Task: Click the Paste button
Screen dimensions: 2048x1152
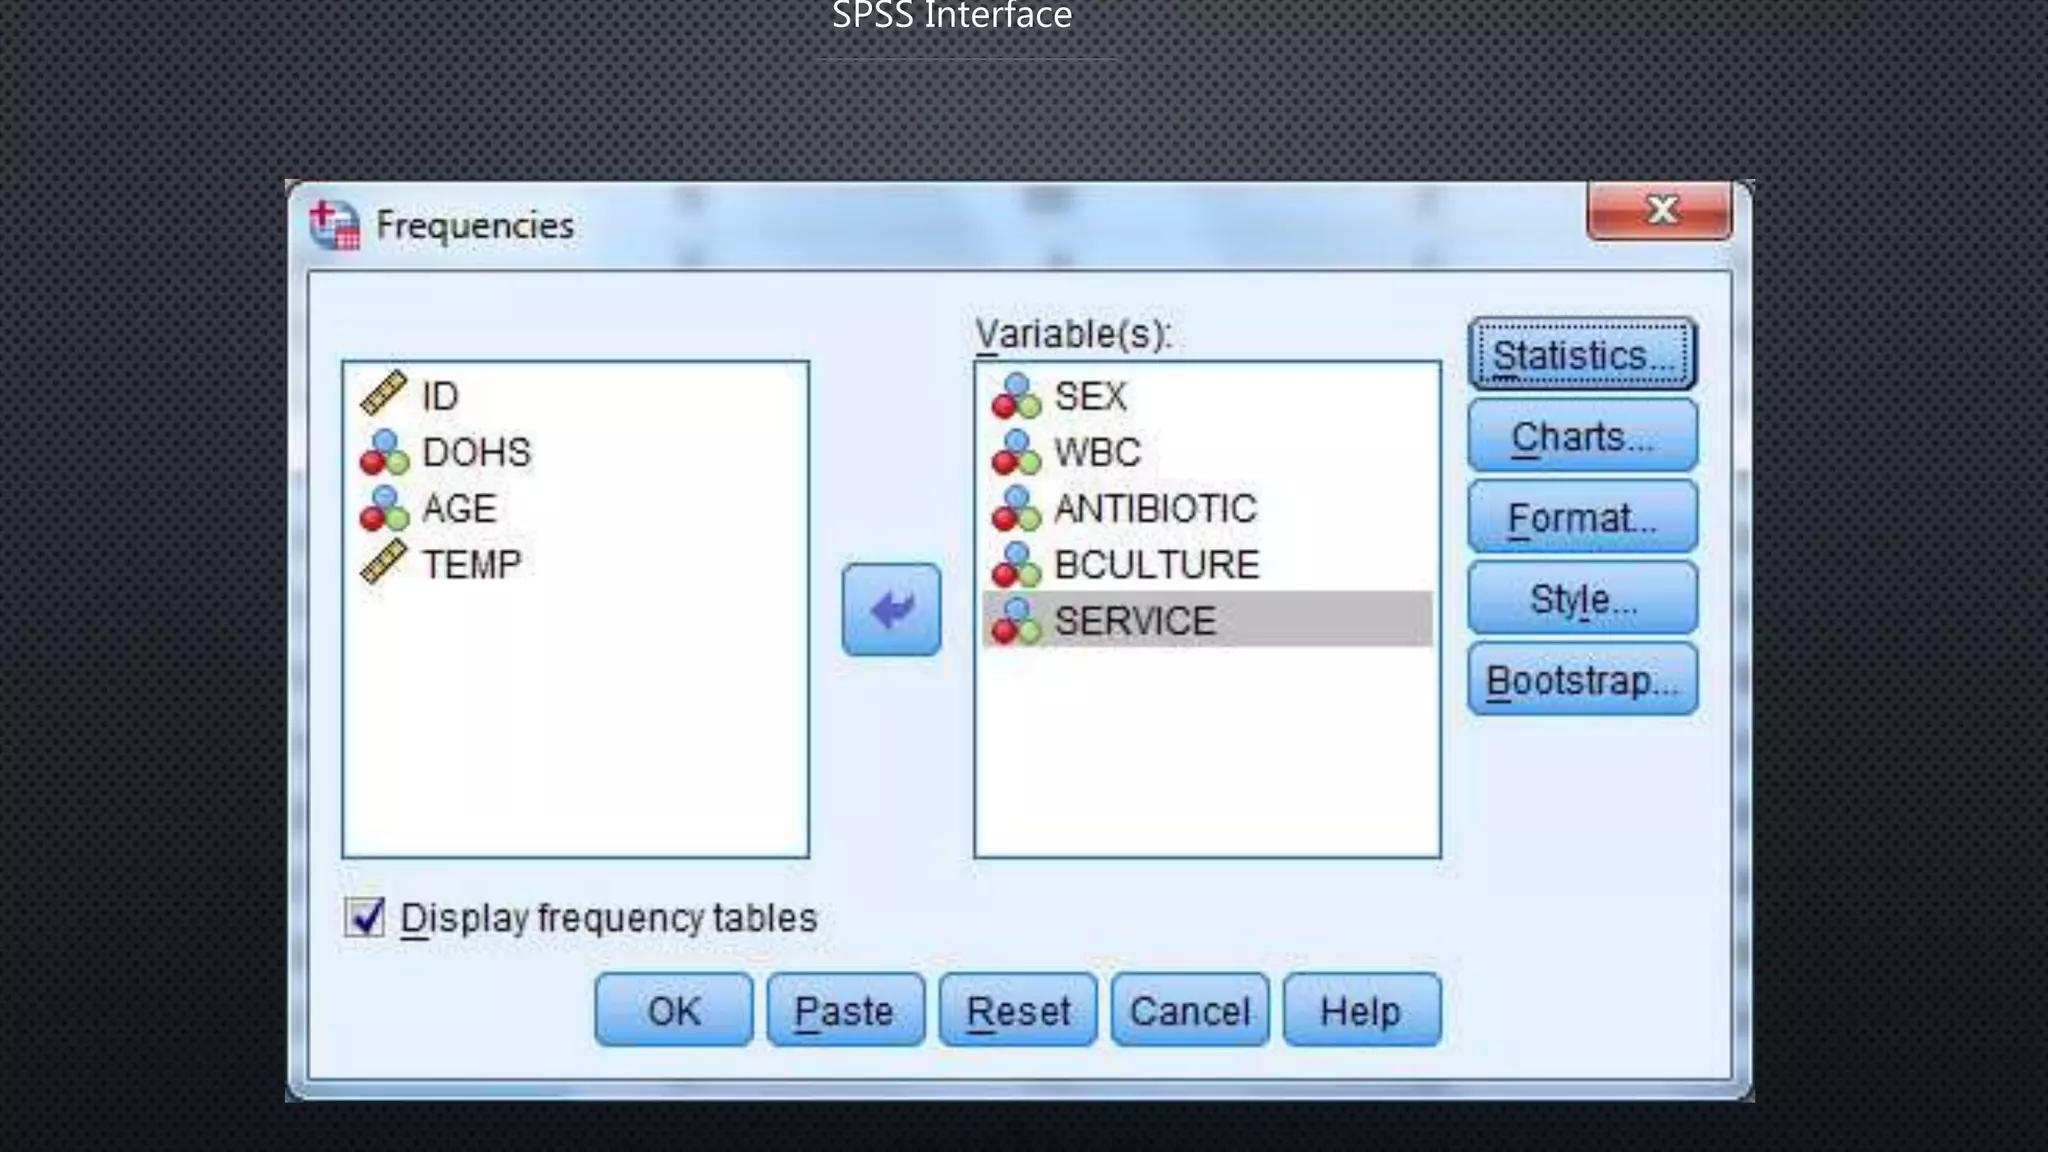Action: [845, 1010]
